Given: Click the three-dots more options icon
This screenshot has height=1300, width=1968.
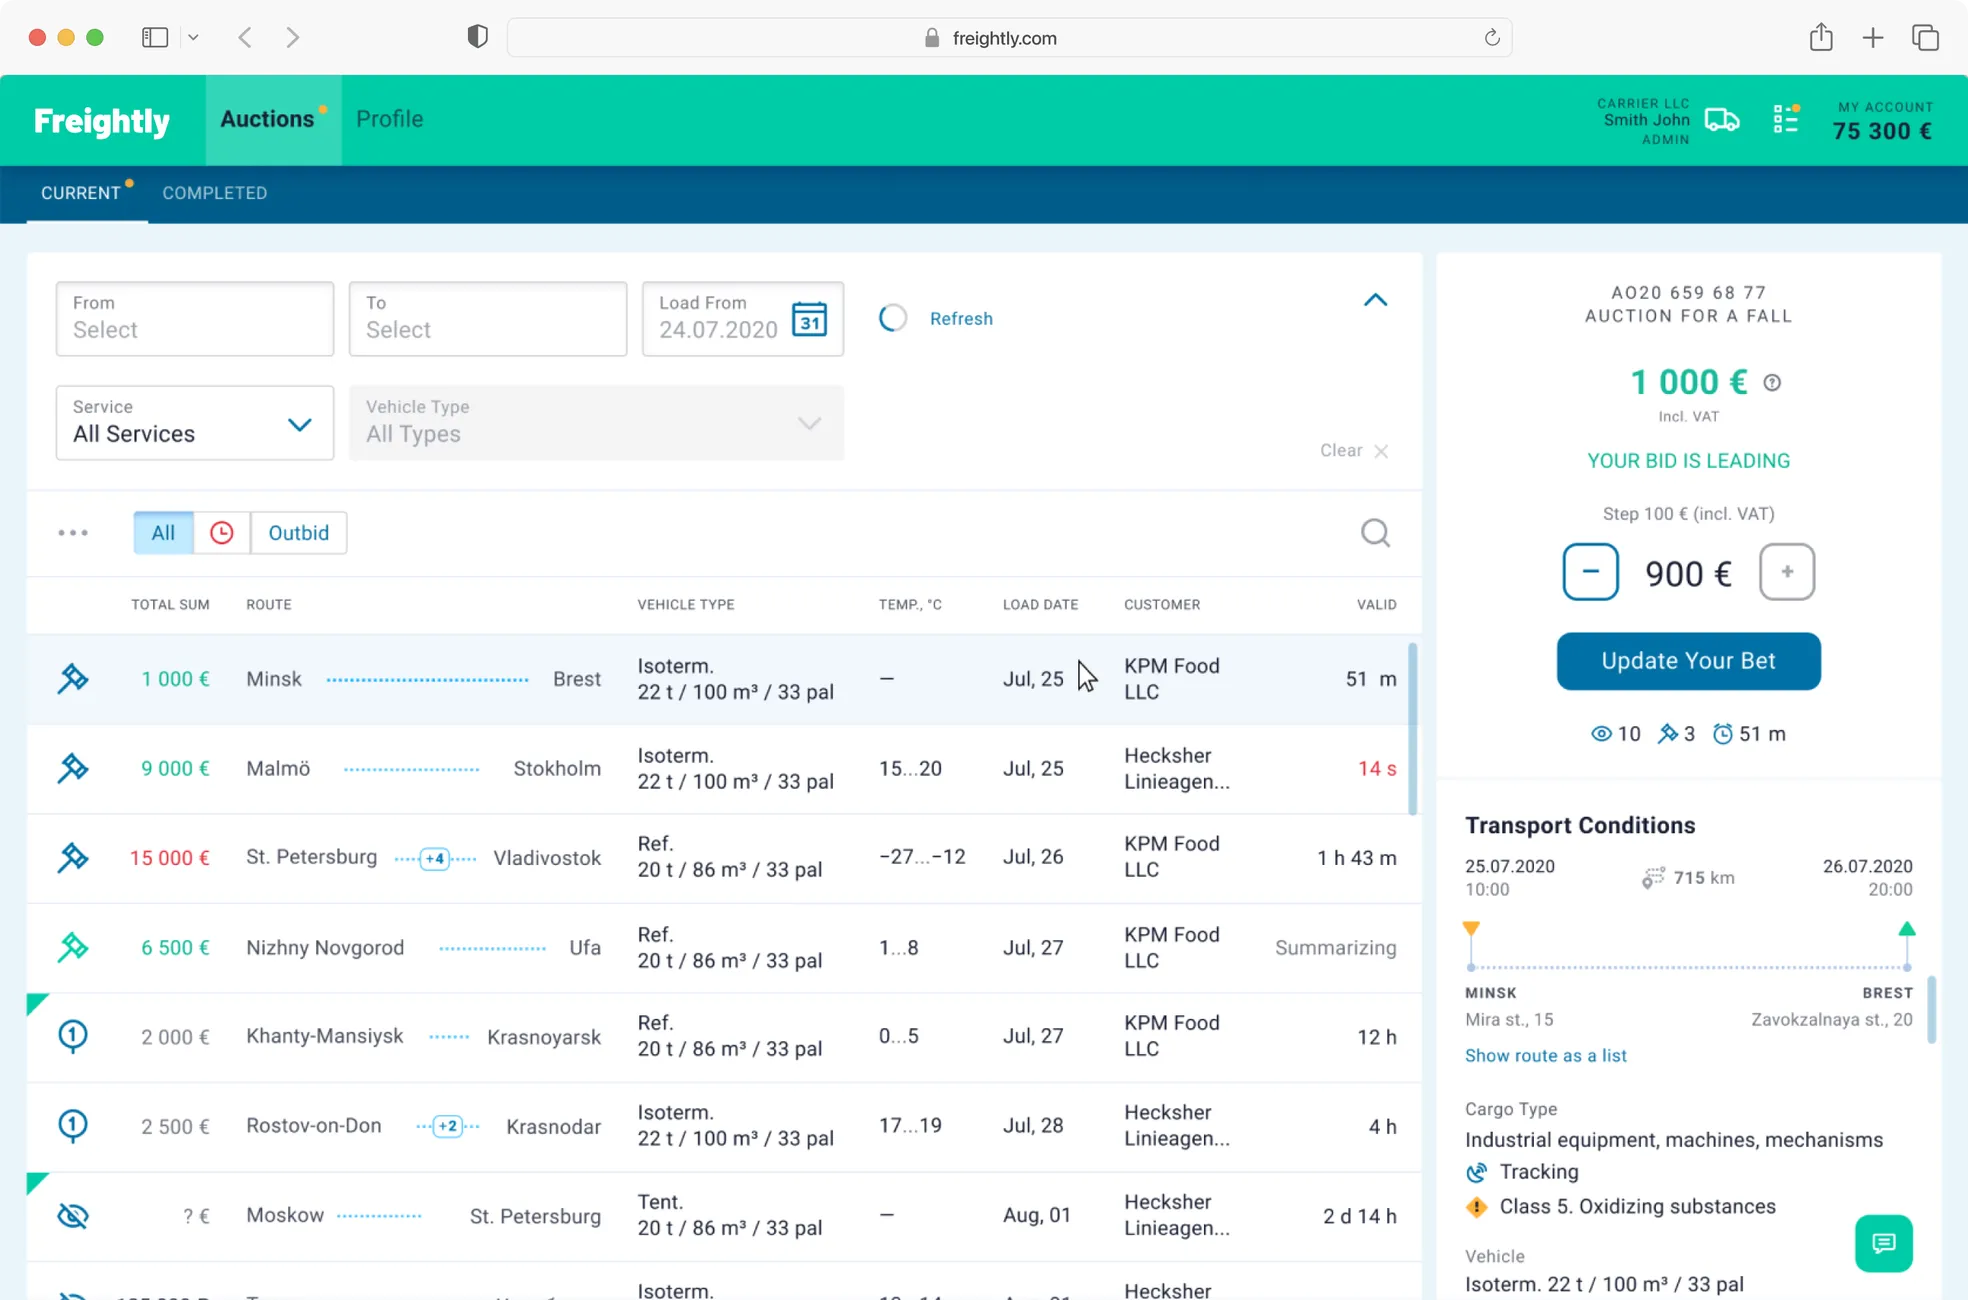Looking at the screenshot, I should pos(73,533).
